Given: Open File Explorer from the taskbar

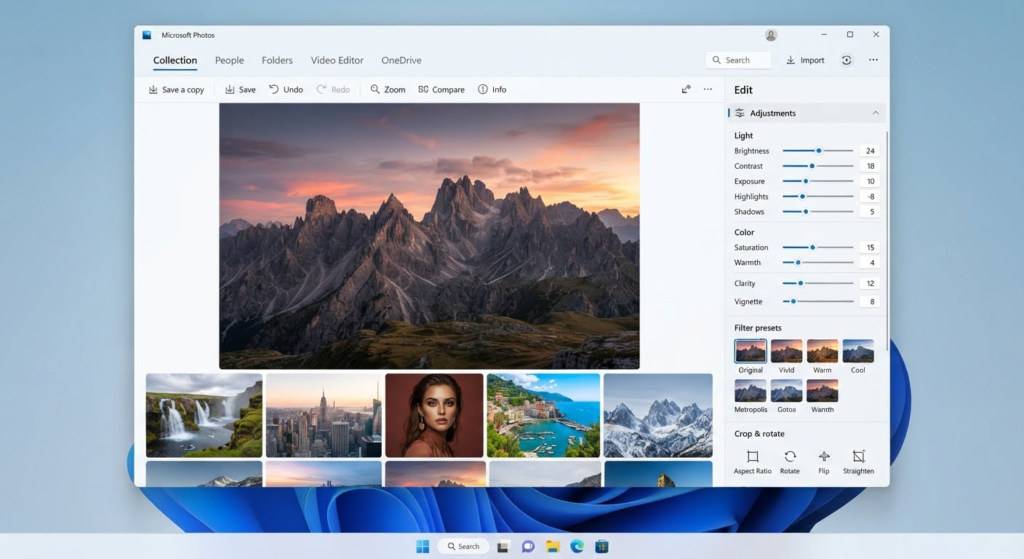Looking at the screenshot, I should (552, 547).
